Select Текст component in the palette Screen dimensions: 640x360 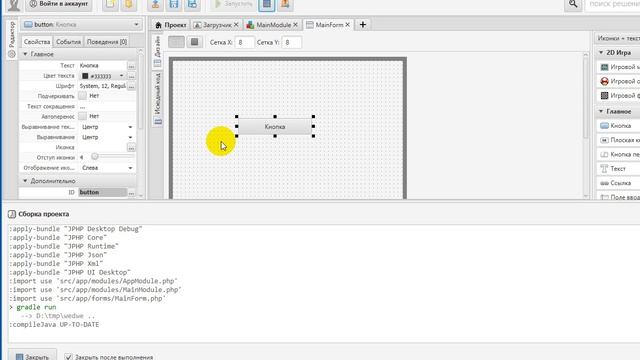(618, 169)
